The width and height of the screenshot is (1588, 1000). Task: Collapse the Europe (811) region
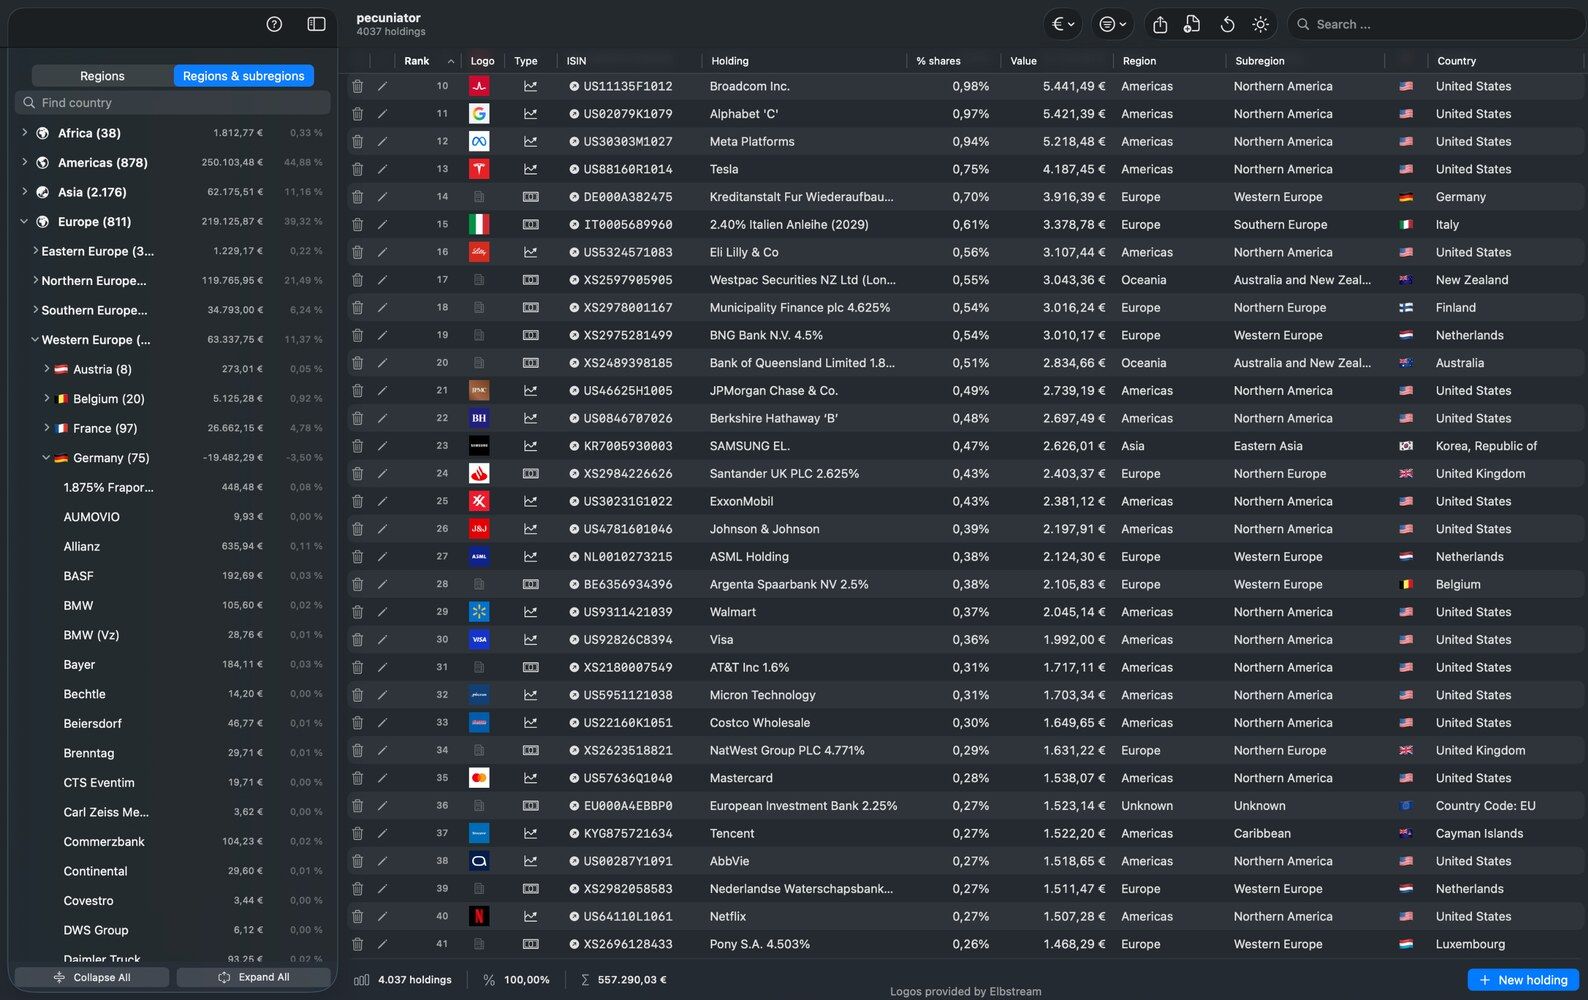[x=24, y=222]
